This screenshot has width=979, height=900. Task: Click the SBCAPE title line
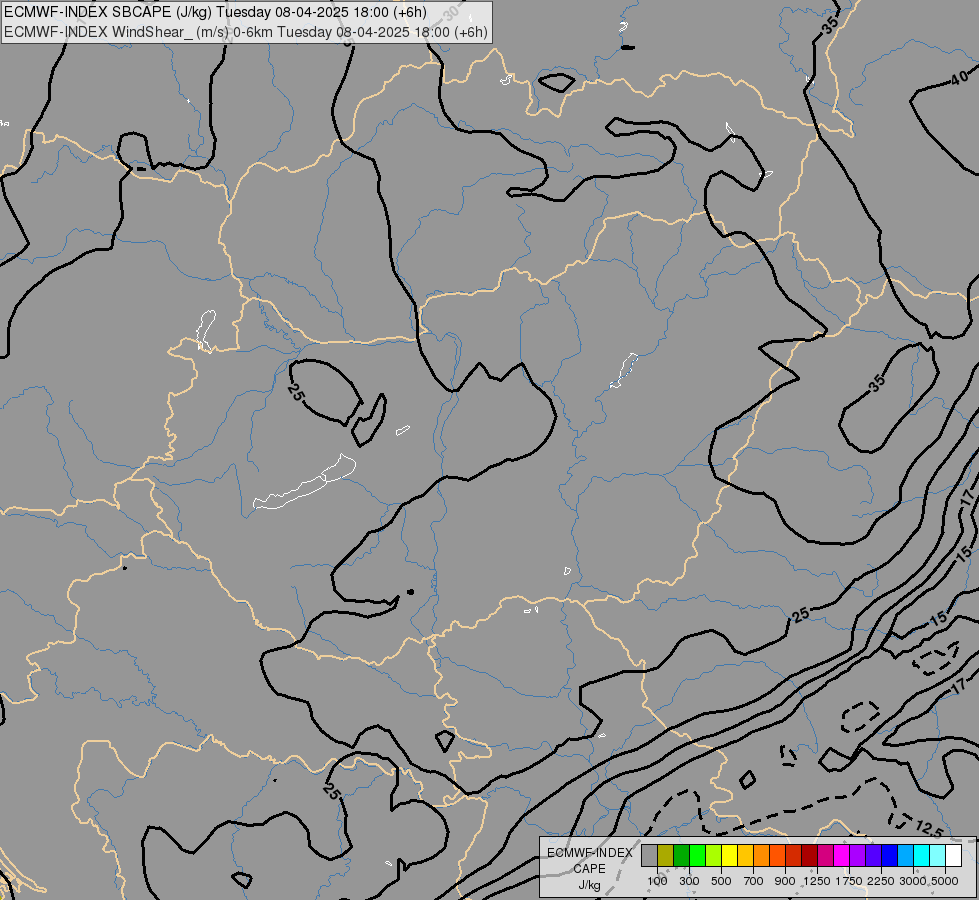(216, 12)
